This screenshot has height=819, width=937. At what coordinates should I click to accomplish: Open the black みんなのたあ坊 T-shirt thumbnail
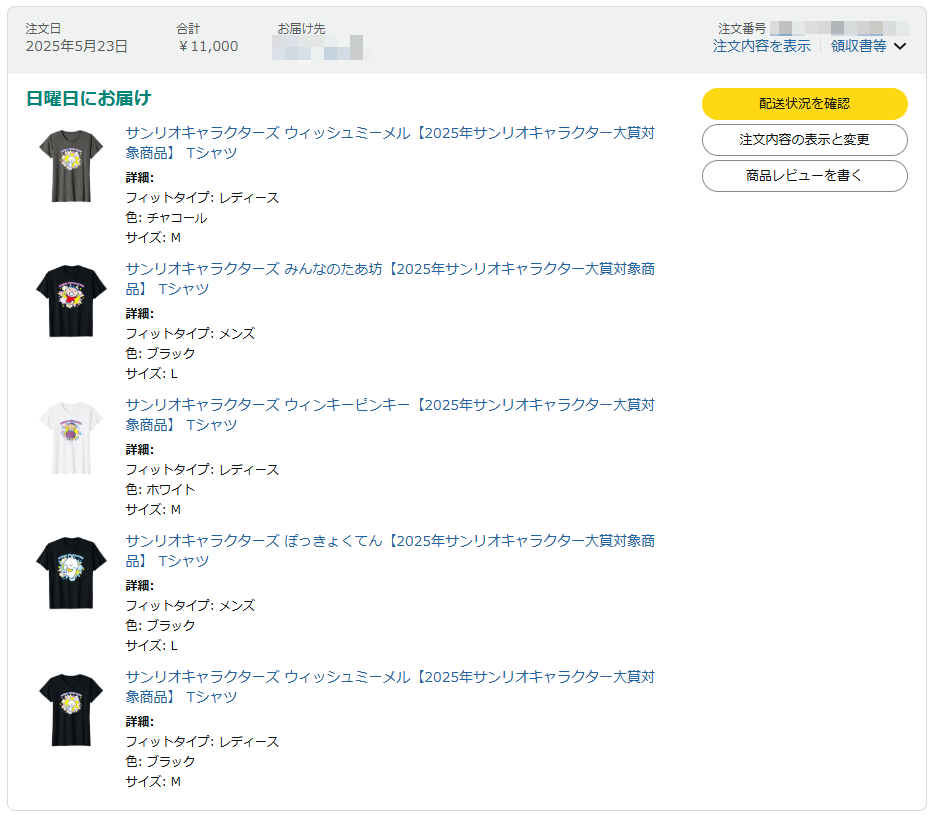coord(71,301)
